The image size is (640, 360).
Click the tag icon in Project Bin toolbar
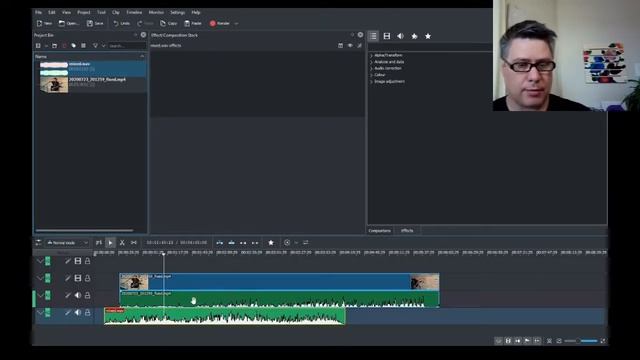coord(73,46)
